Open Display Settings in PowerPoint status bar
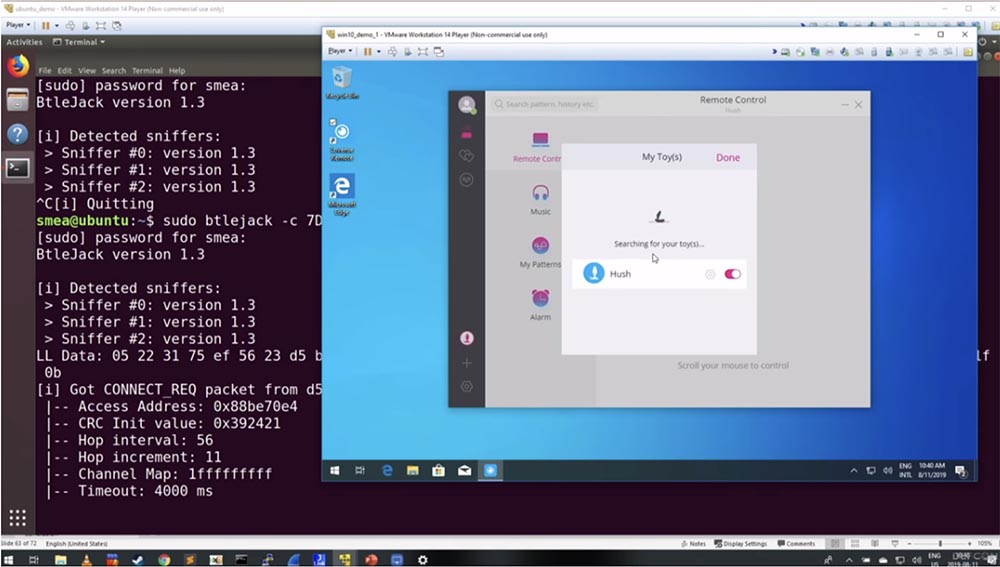Image resolution: width=1000 pixels, height=567 pixels. [740, 544]
